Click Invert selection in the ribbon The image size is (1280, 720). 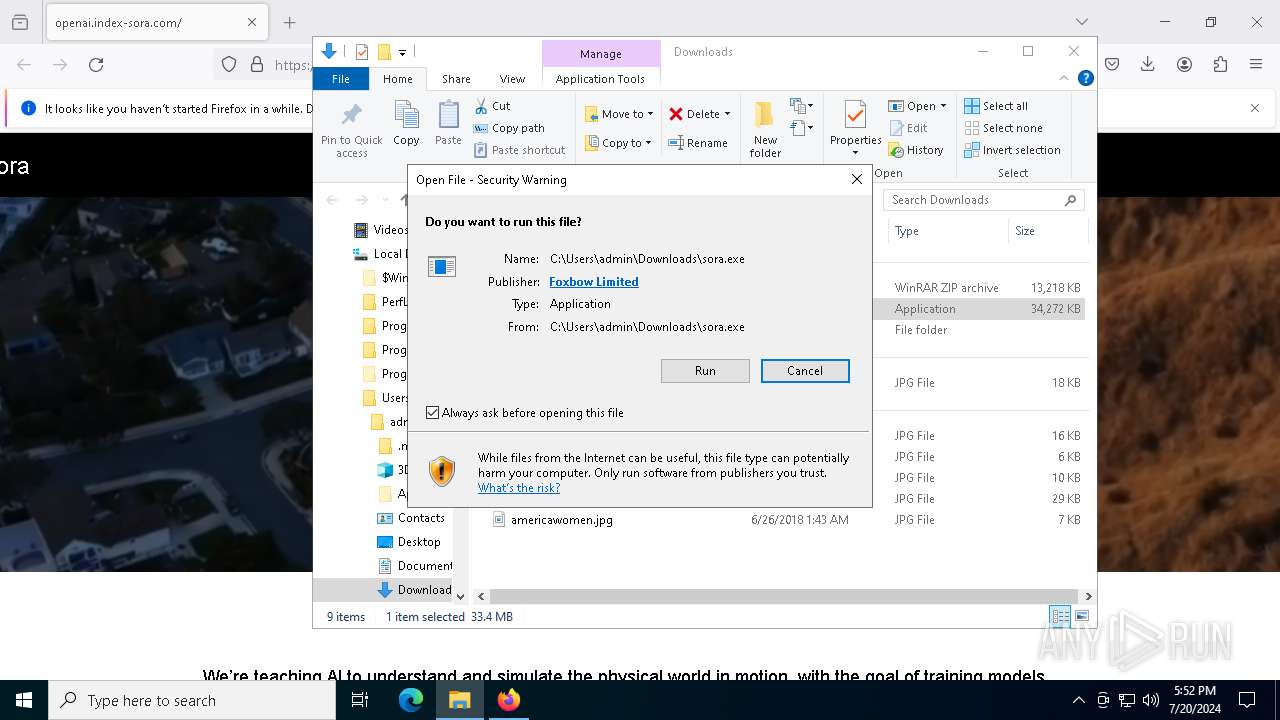coord(1012,150)
